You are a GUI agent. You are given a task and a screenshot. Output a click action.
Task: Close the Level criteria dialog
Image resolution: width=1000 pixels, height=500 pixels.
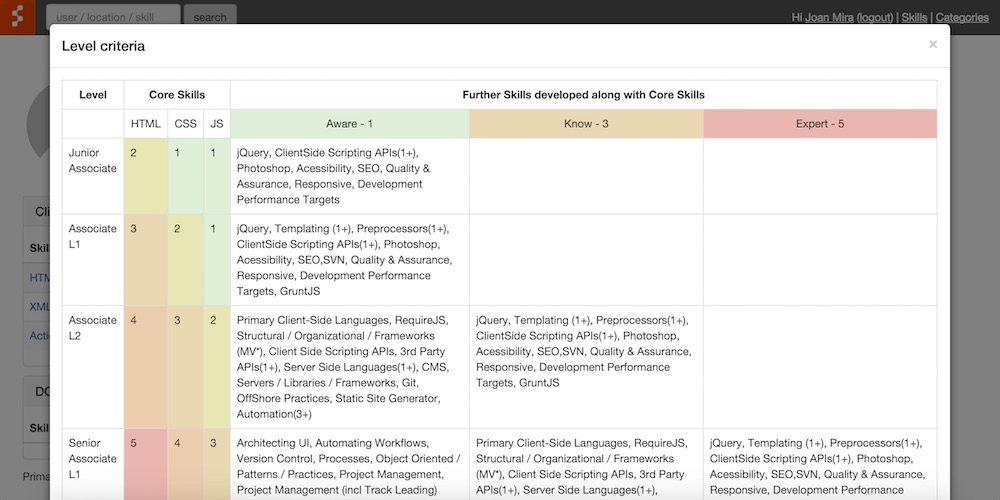click(932, 45)
